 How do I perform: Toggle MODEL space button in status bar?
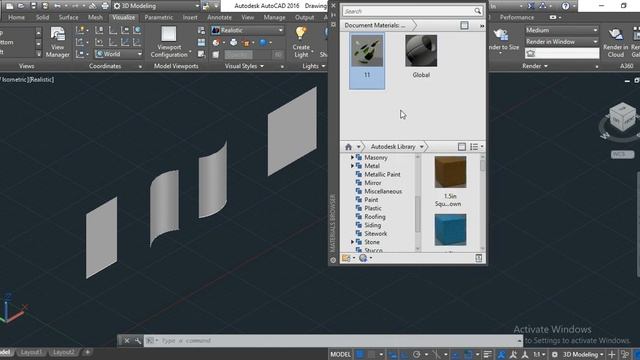click(x=340, y=354)
